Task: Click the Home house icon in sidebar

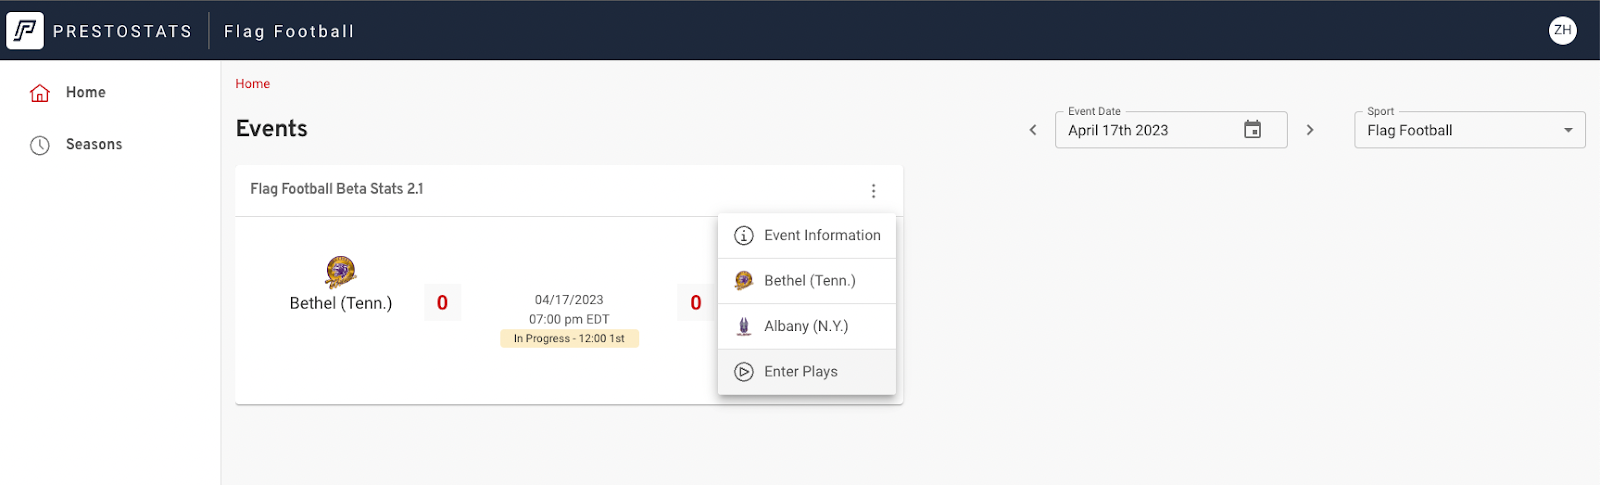Action: 40,93
